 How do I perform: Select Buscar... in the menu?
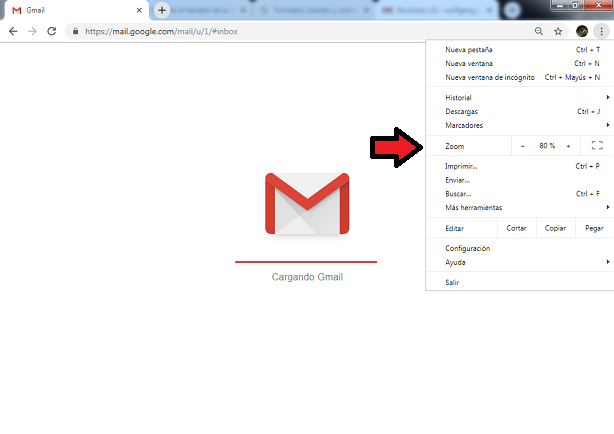pyautogui.click(x=520, y=194)
